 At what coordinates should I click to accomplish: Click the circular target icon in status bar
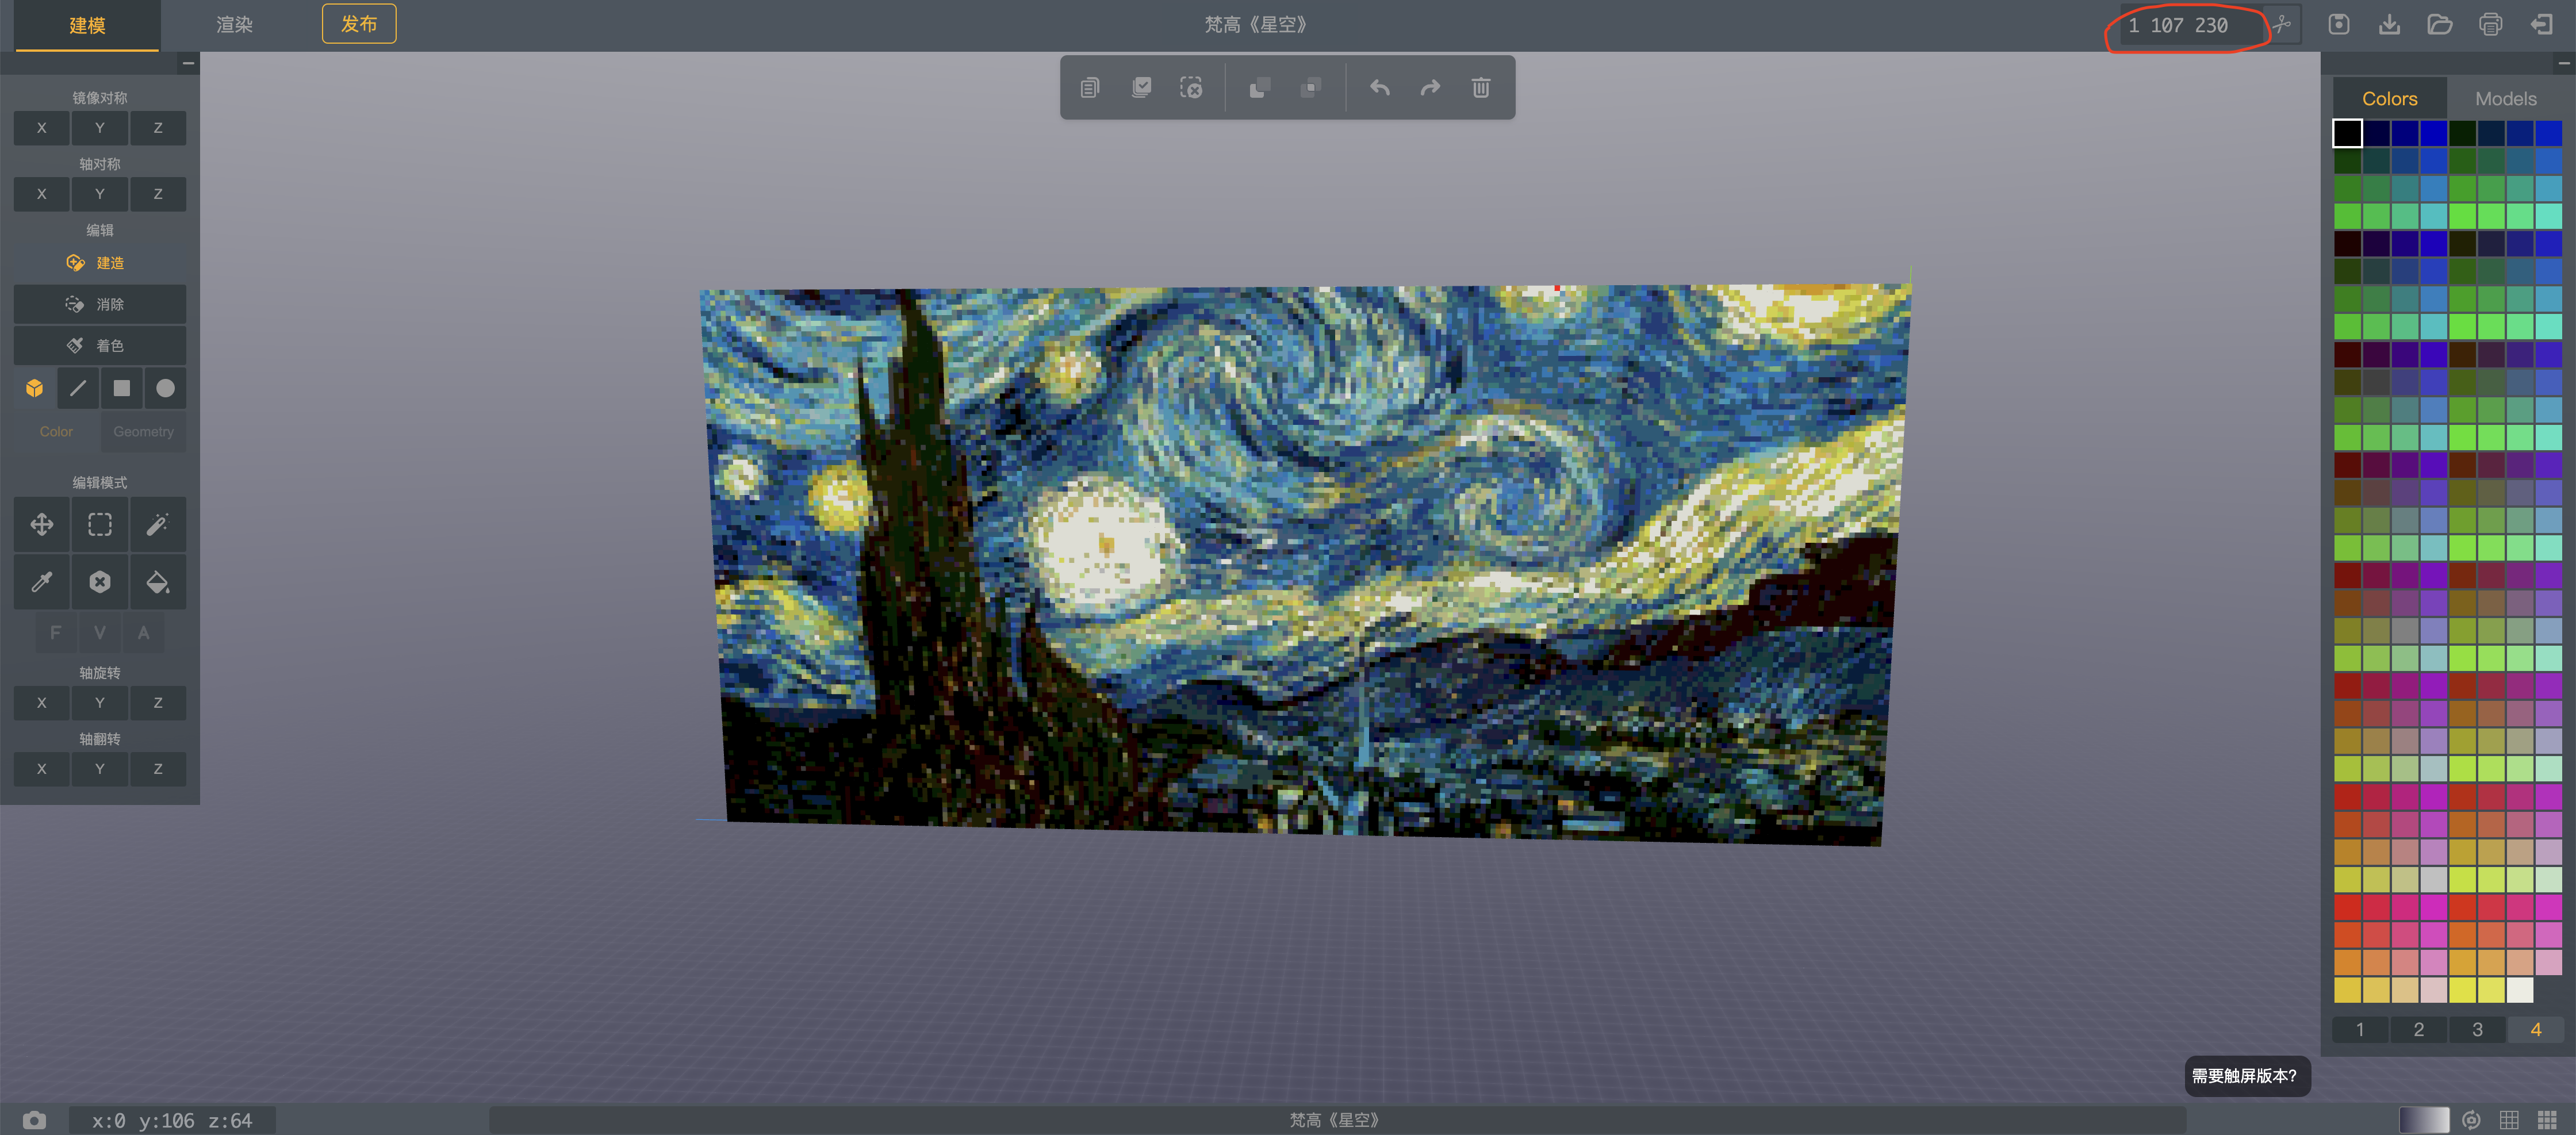coord(2472,1120)
